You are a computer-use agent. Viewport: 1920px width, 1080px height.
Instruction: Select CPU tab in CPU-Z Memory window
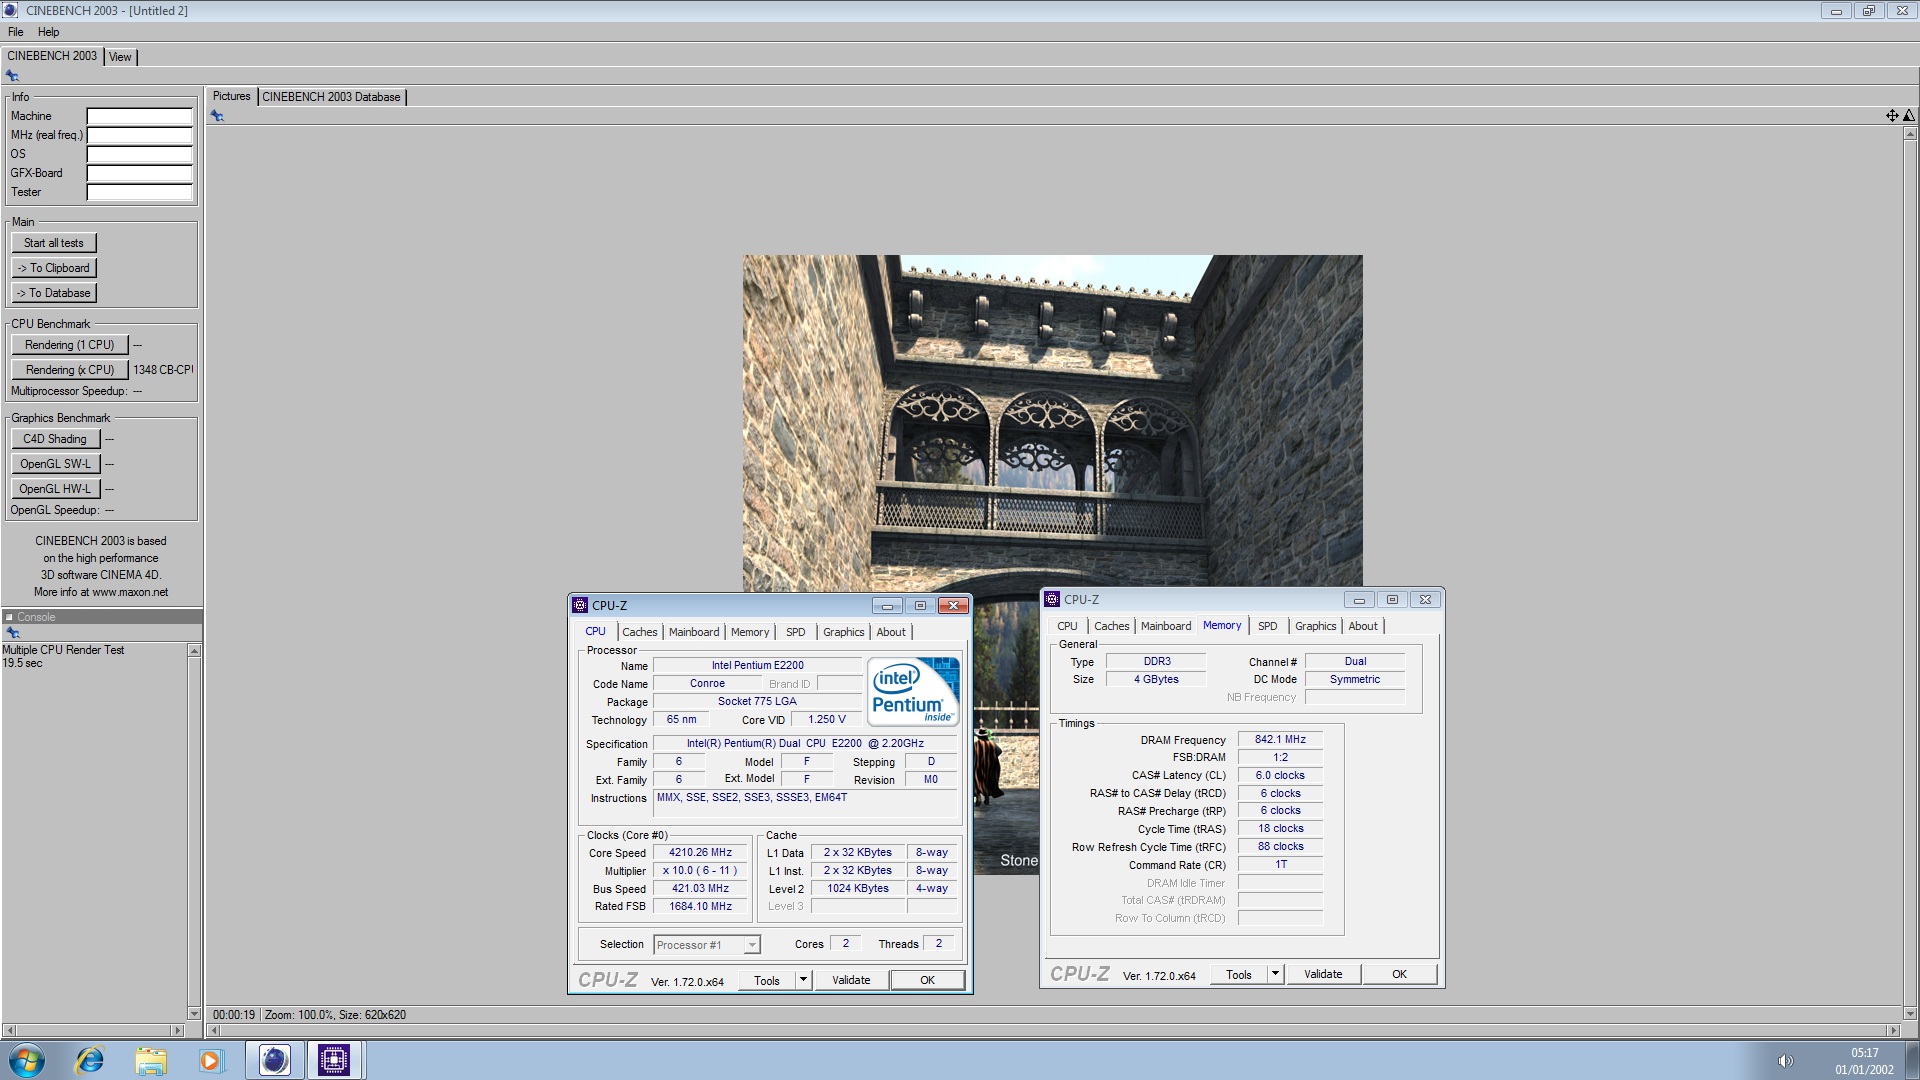tap(1067, 626)
